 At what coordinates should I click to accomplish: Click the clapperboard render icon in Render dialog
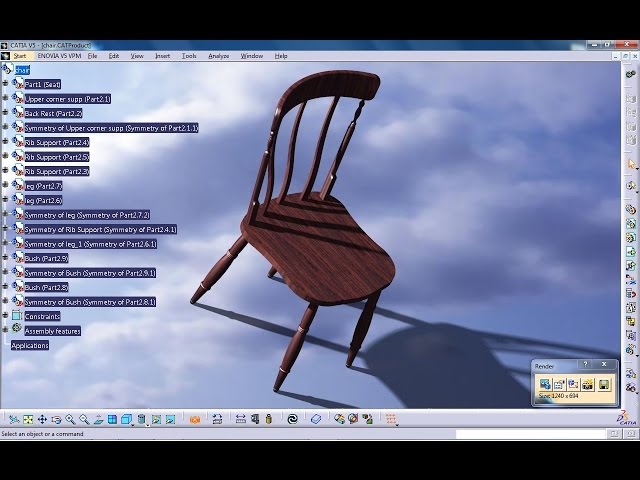(x=588, y=384)
